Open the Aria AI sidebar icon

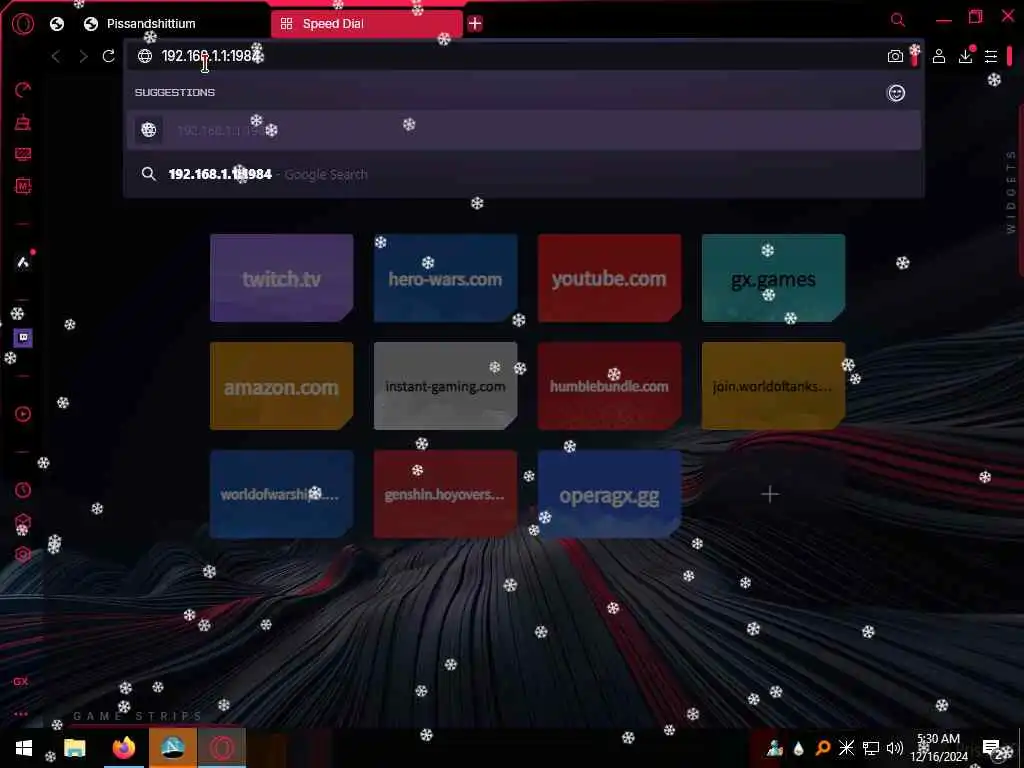(23, 262)
